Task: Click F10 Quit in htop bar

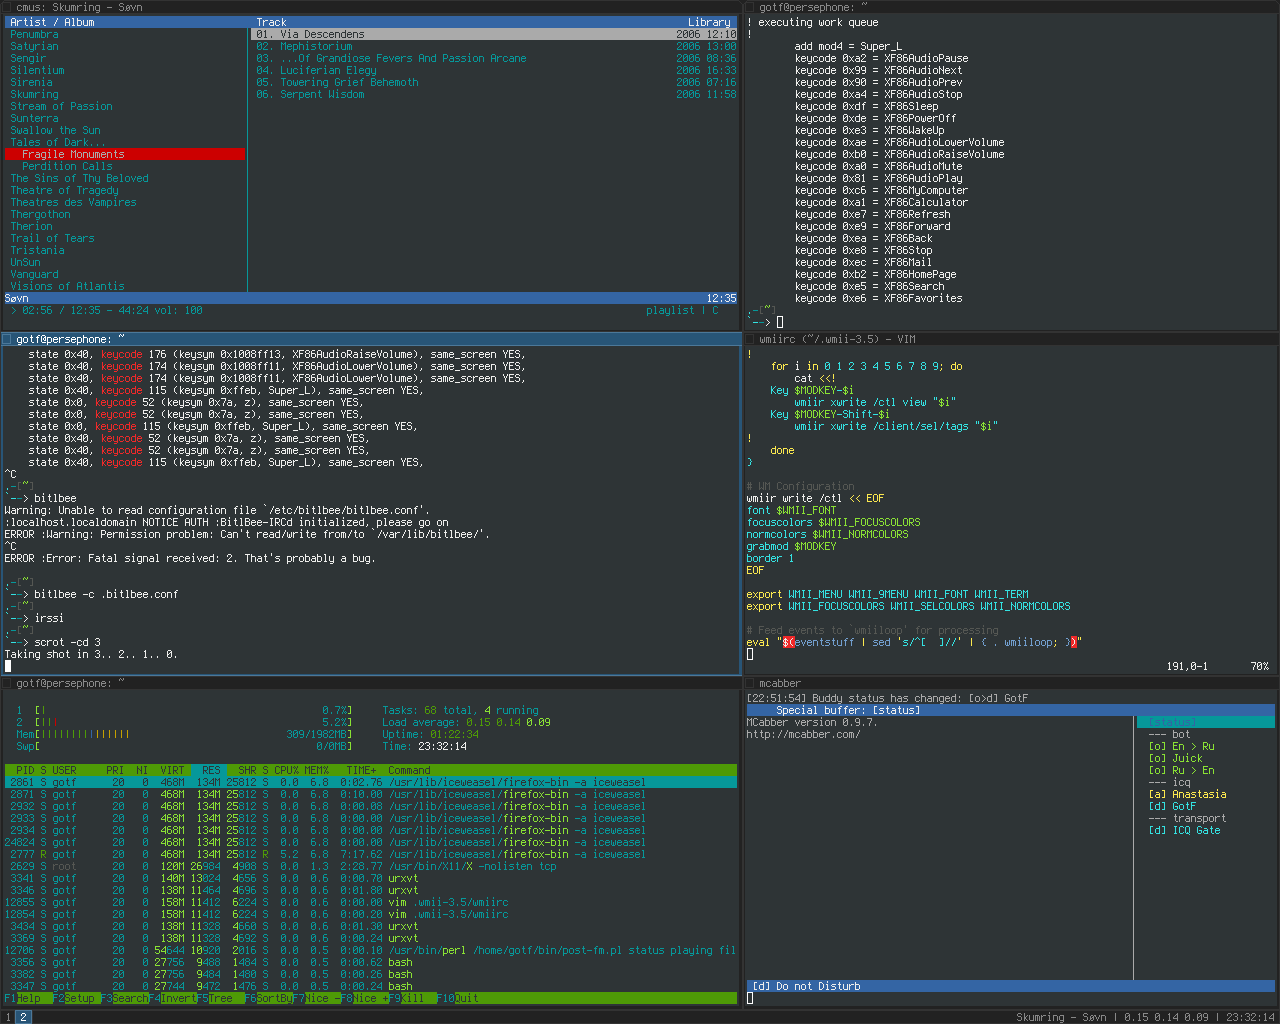Action: pyautogui.click(x=458, y=998)
